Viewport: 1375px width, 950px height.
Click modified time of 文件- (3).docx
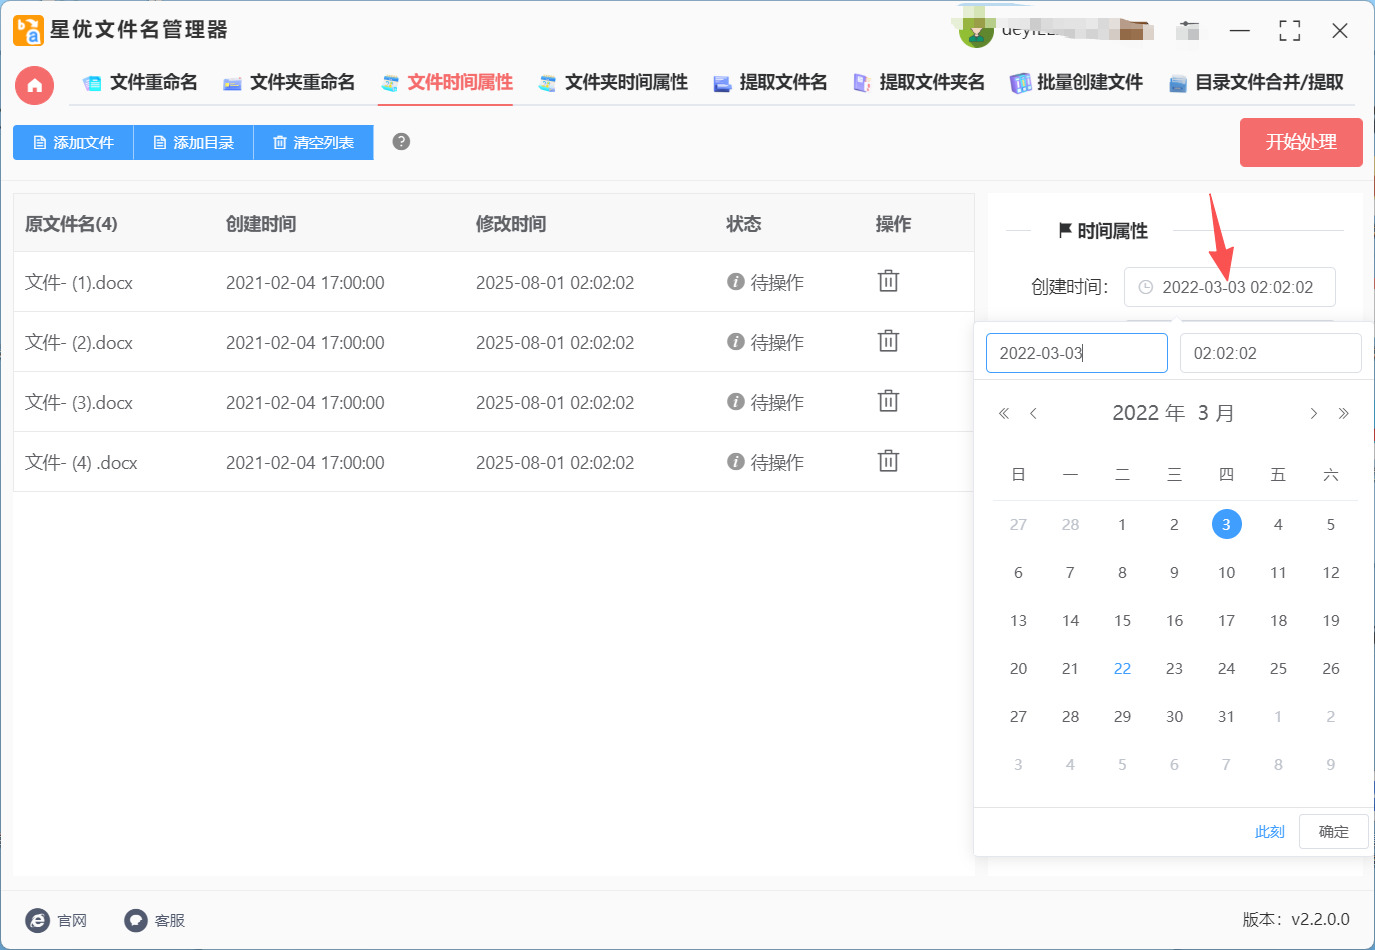[555, 403]
